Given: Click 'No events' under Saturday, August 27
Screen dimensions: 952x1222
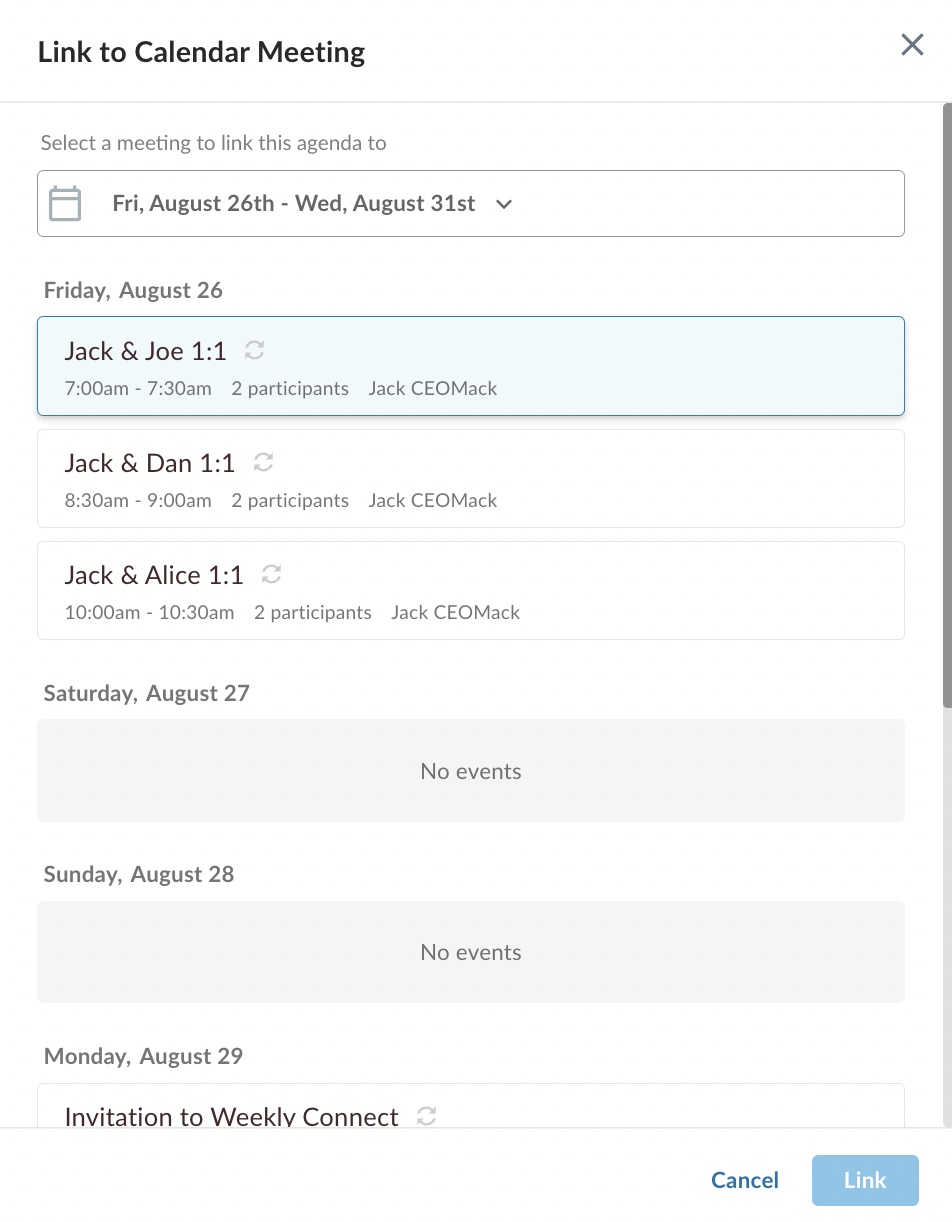Looking at the screenshot, I should (471, 771).
